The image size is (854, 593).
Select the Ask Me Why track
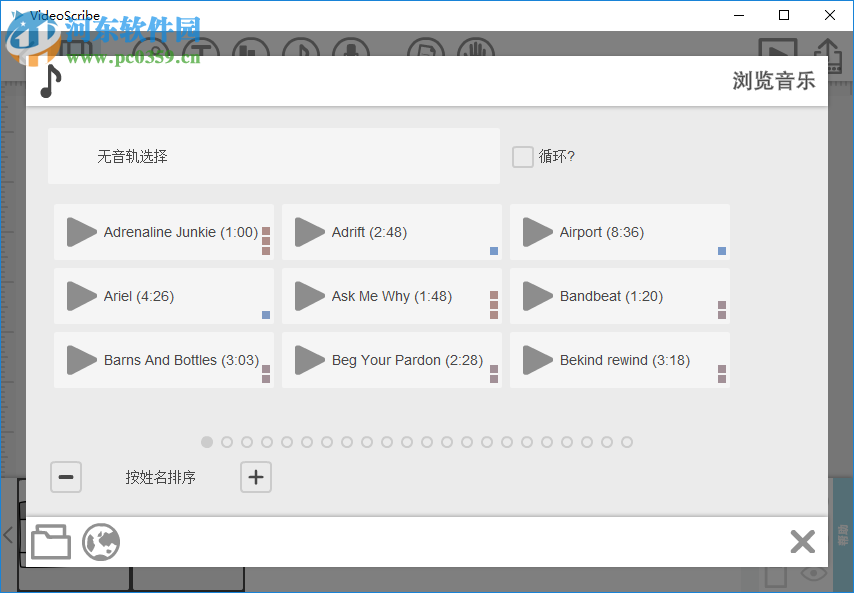point(392,296)
